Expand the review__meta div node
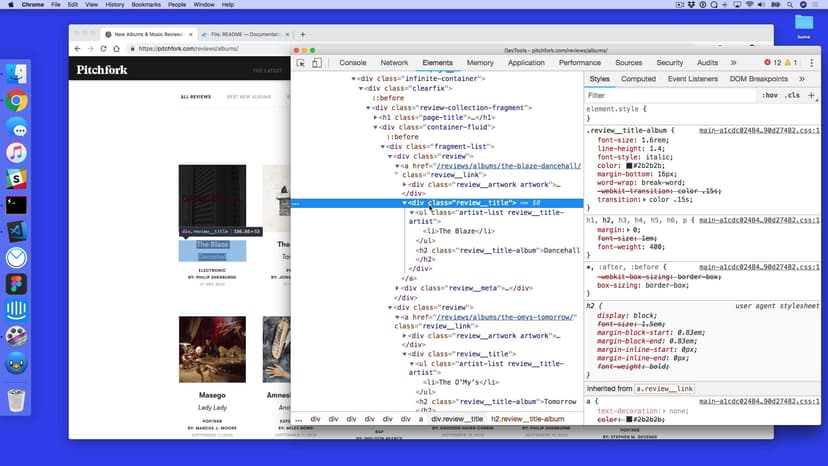Image resolution: width=828 pixels, height=466 pixels. click(x=398, y=288)
